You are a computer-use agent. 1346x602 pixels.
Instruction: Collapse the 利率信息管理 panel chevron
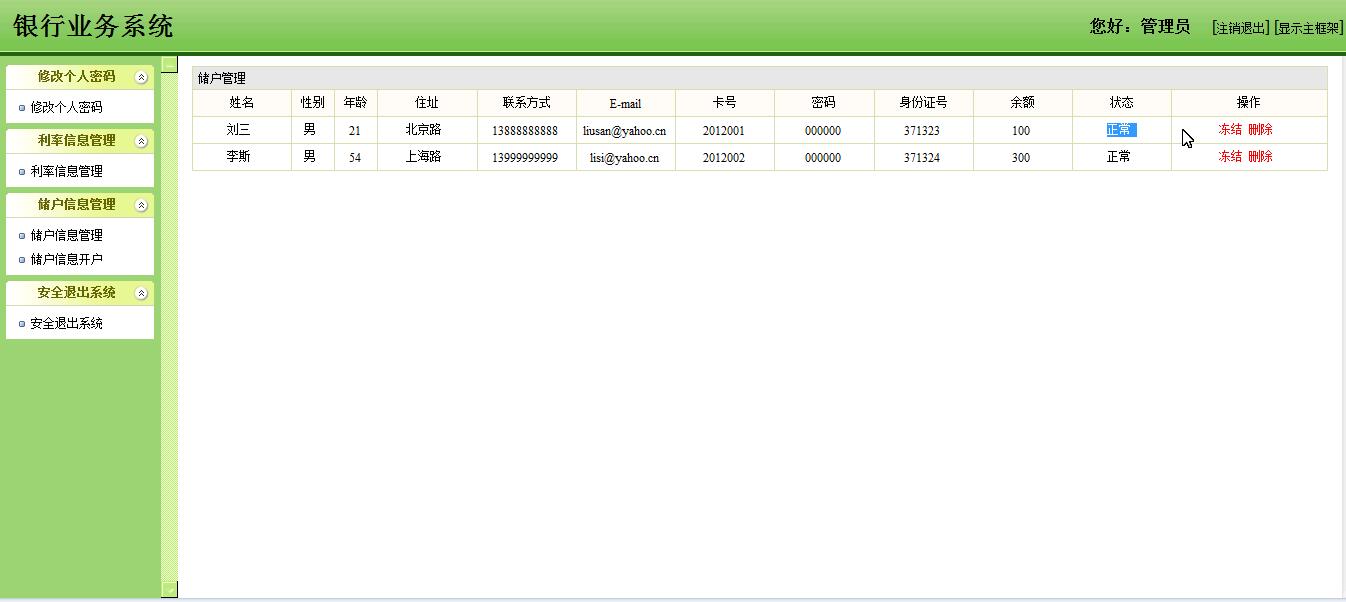141,141
